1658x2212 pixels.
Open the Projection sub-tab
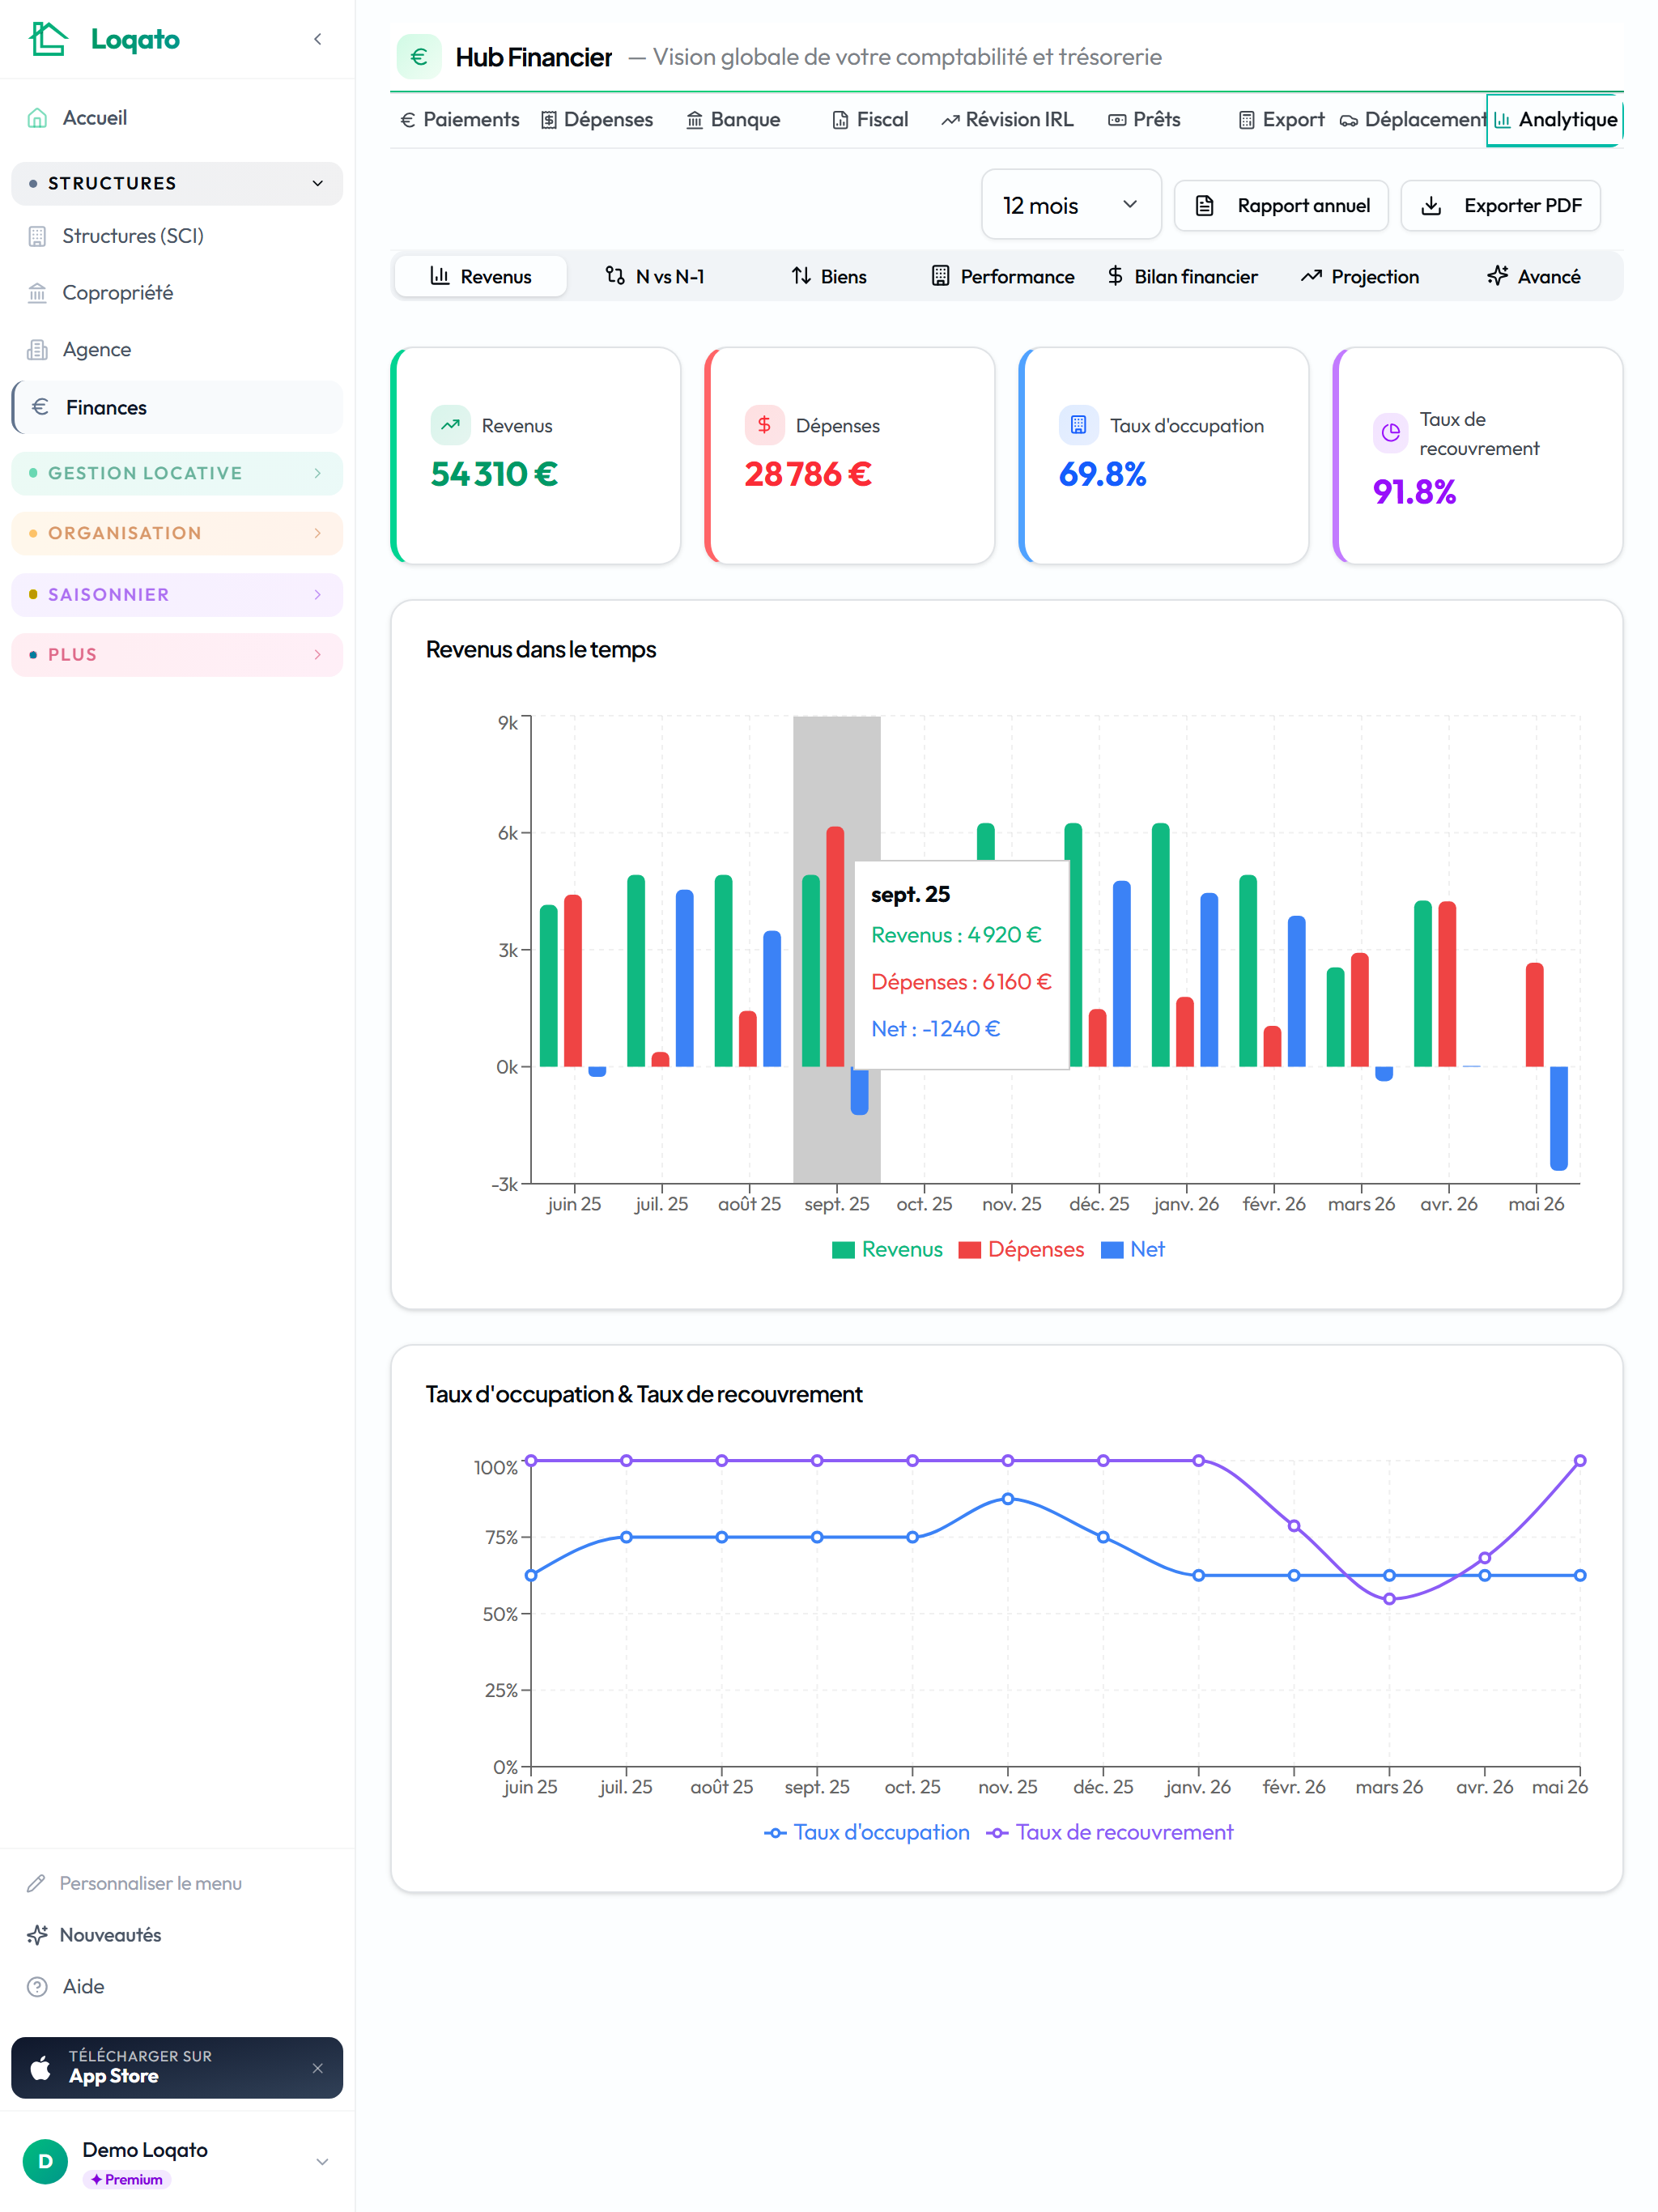coord(1360,276)
